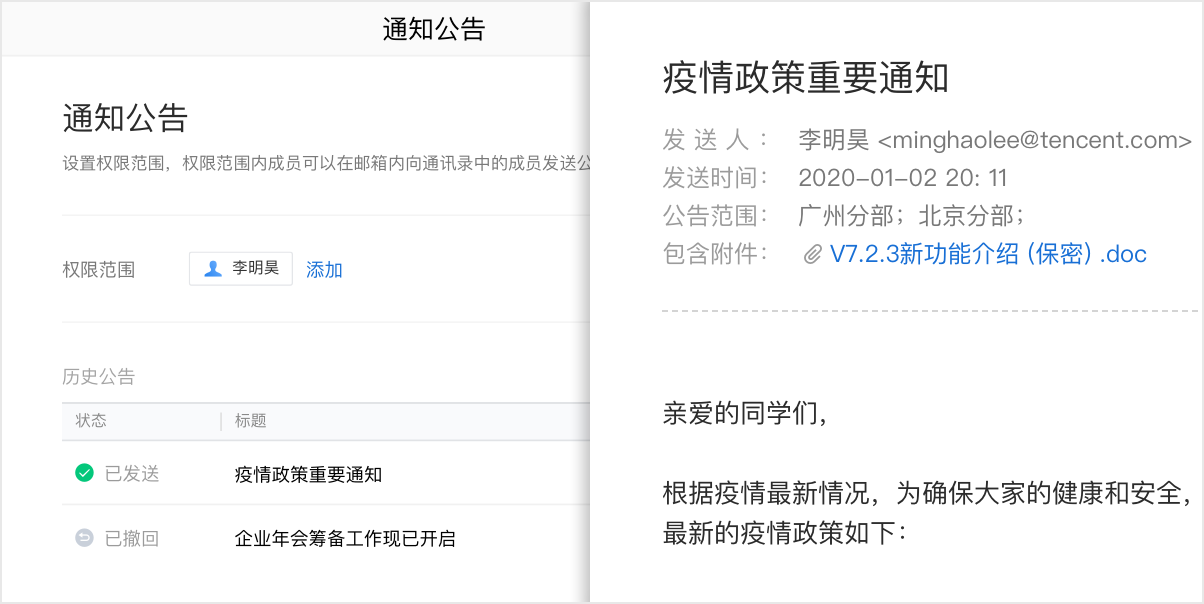
Task: Open the 企业年会筹备工作现已开启 announcement row
Action: pos(345,539)
